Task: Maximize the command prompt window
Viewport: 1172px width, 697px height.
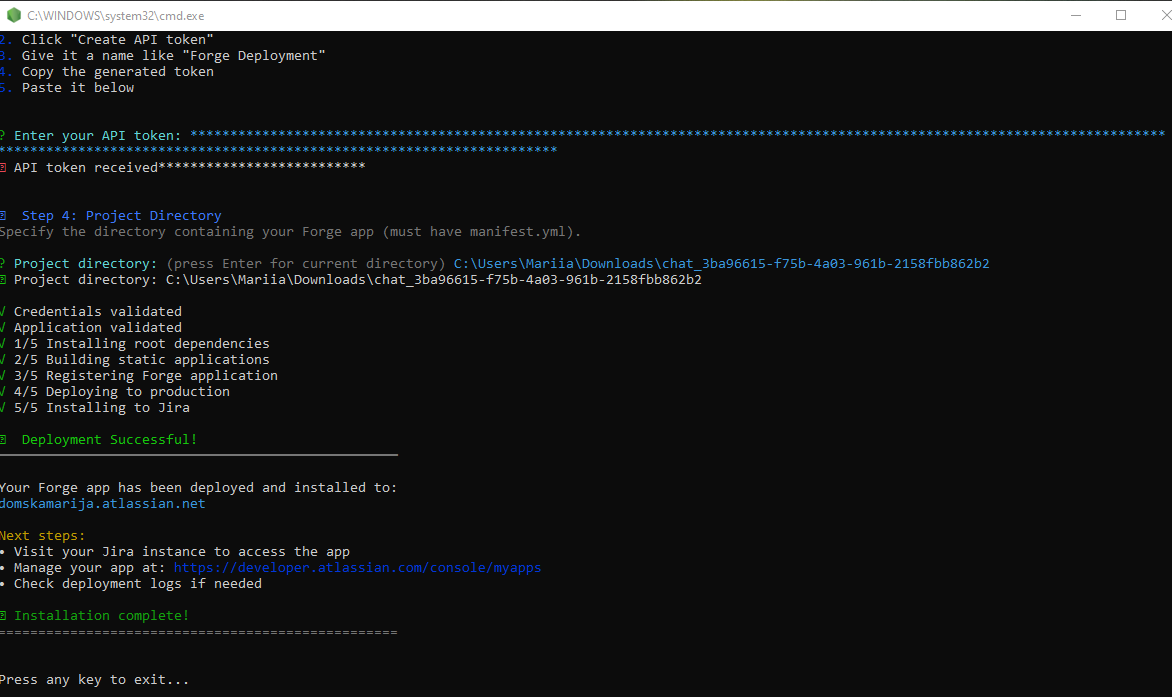Action: coord(1119,15)
